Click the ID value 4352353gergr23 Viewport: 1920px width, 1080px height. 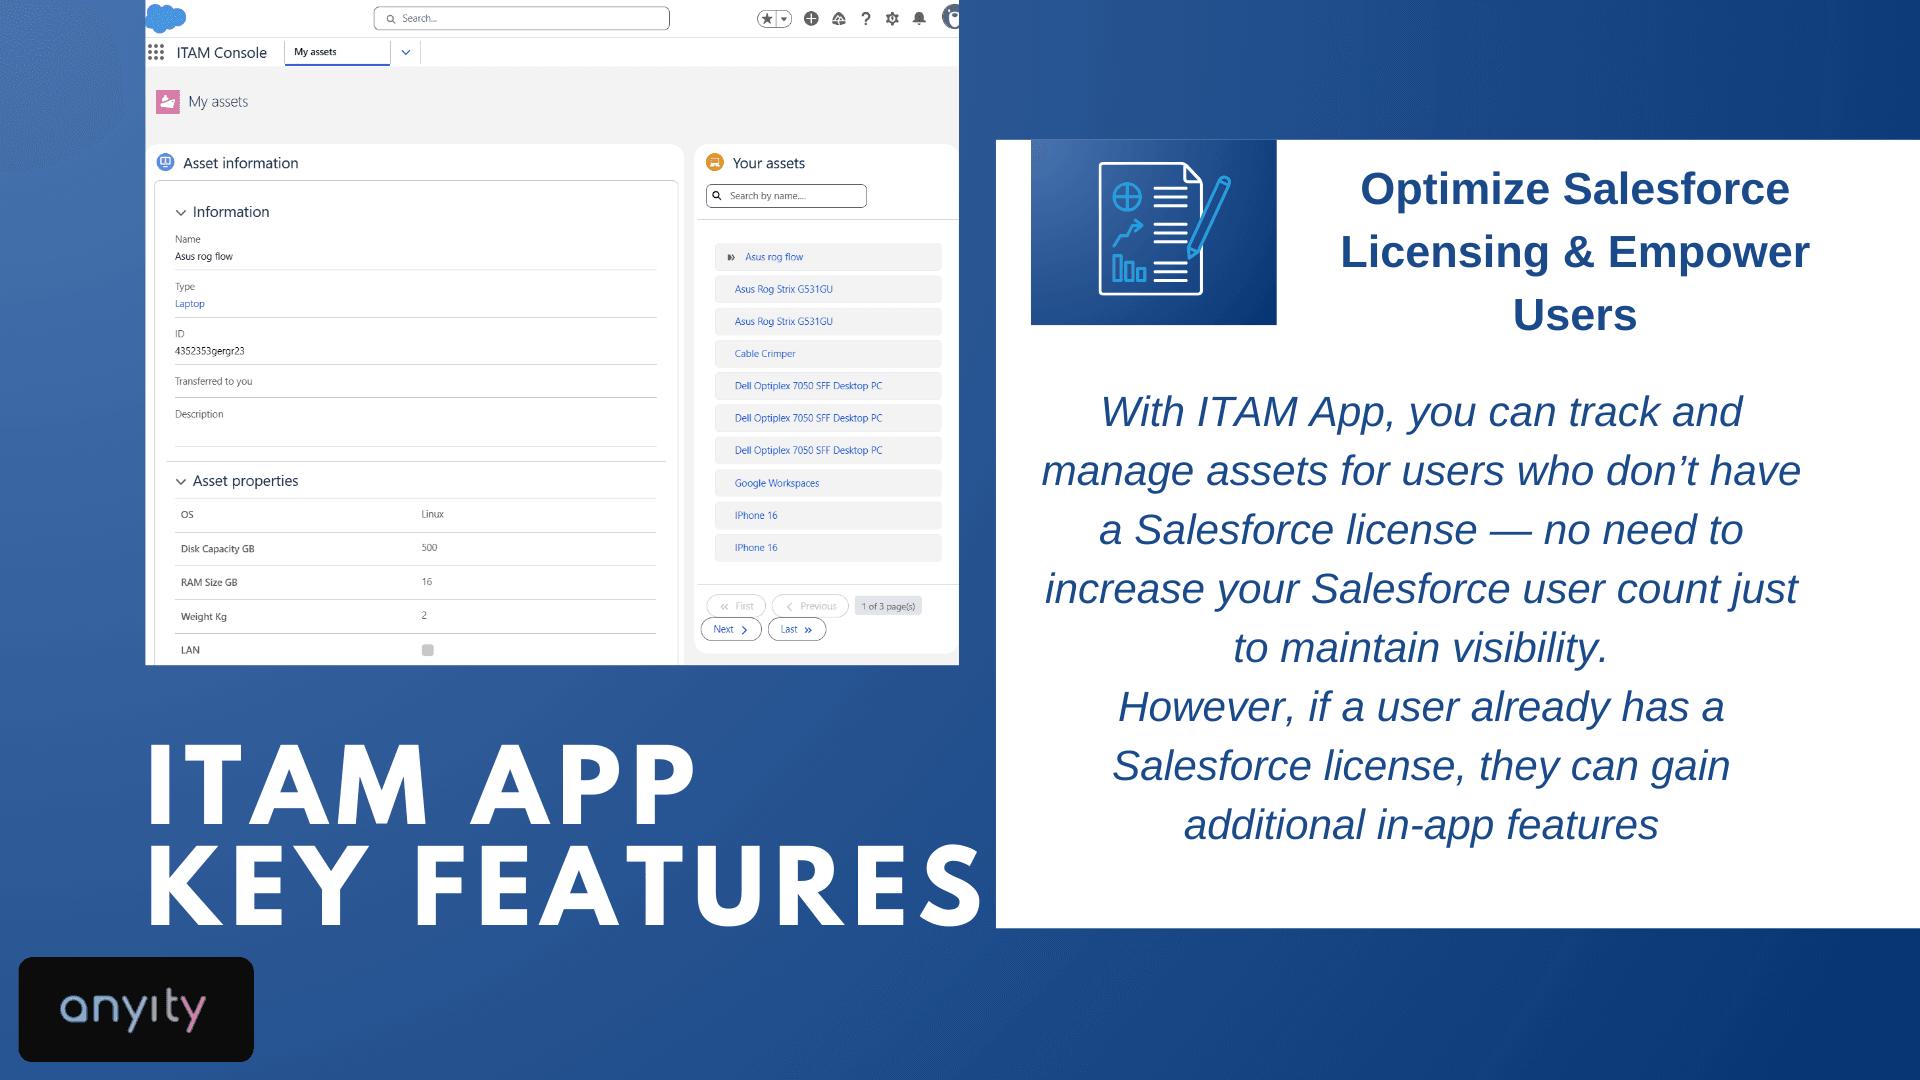click(x=210, y=351)
